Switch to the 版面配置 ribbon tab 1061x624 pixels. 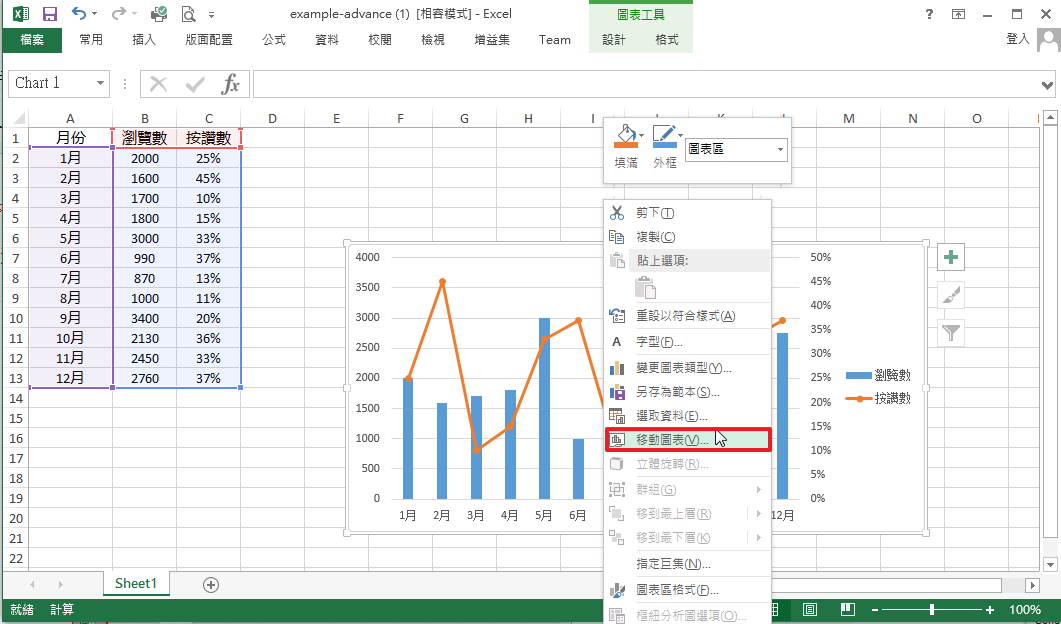(209, 40)
